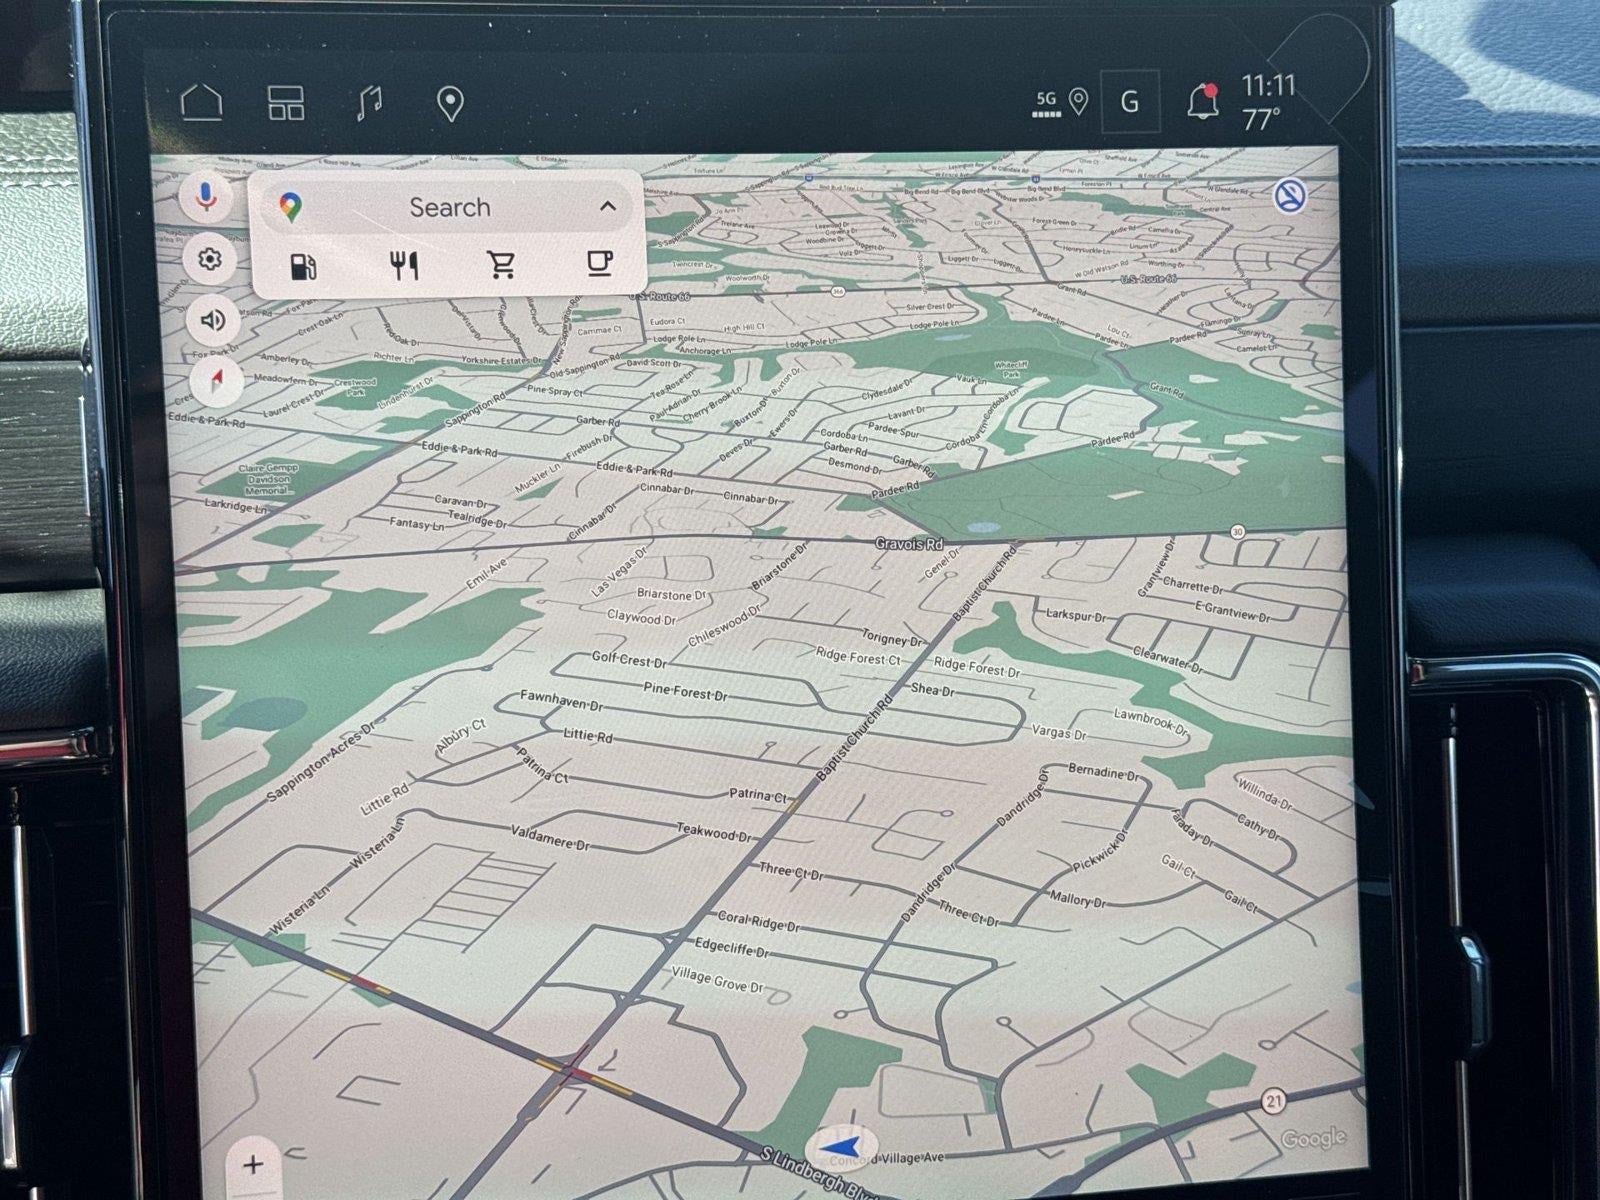
Task: Find gas stations with fuel pump icon
Action: tap(303, 266)
